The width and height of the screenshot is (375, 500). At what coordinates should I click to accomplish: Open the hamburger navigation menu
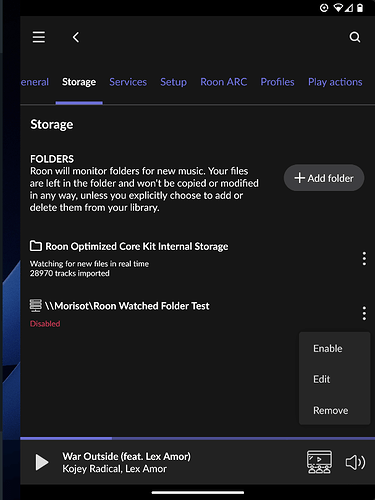pyautogui.click(x=39, y=37)
